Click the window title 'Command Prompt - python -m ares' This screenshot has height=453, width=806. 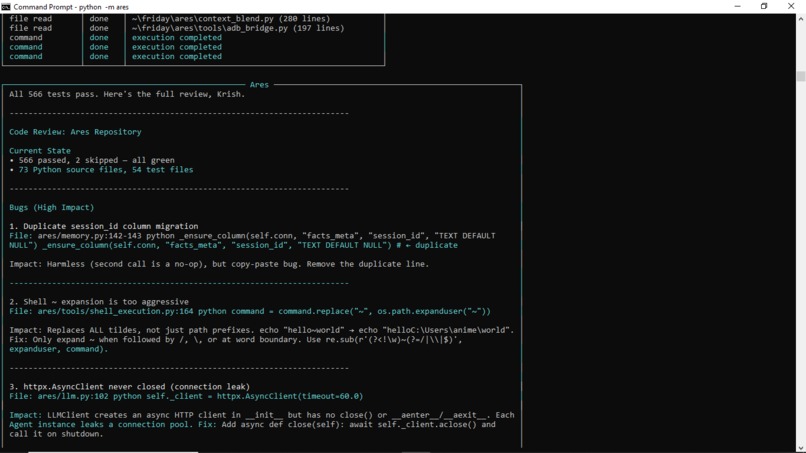point(71,7)
